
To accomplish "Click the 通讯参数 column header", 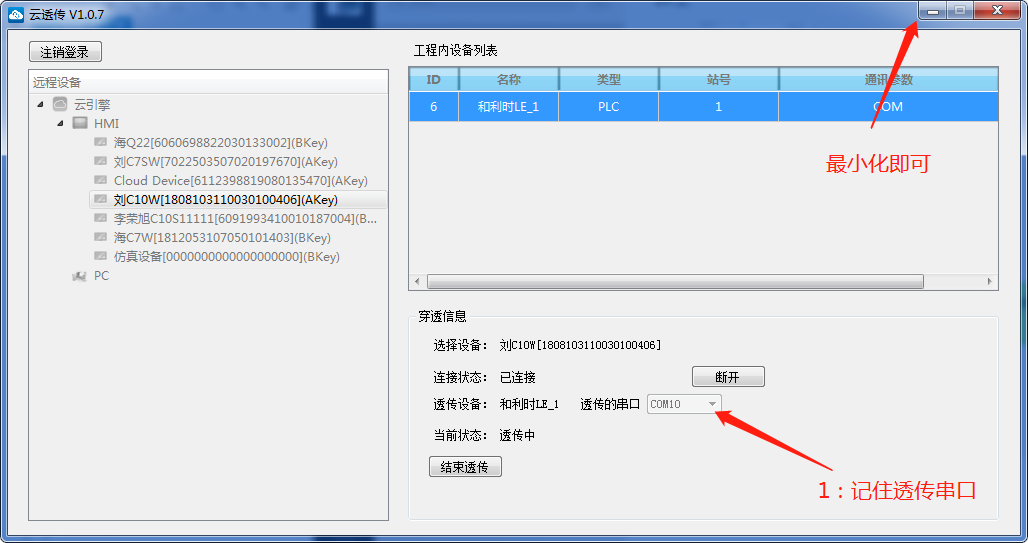I will coord(888,79).
